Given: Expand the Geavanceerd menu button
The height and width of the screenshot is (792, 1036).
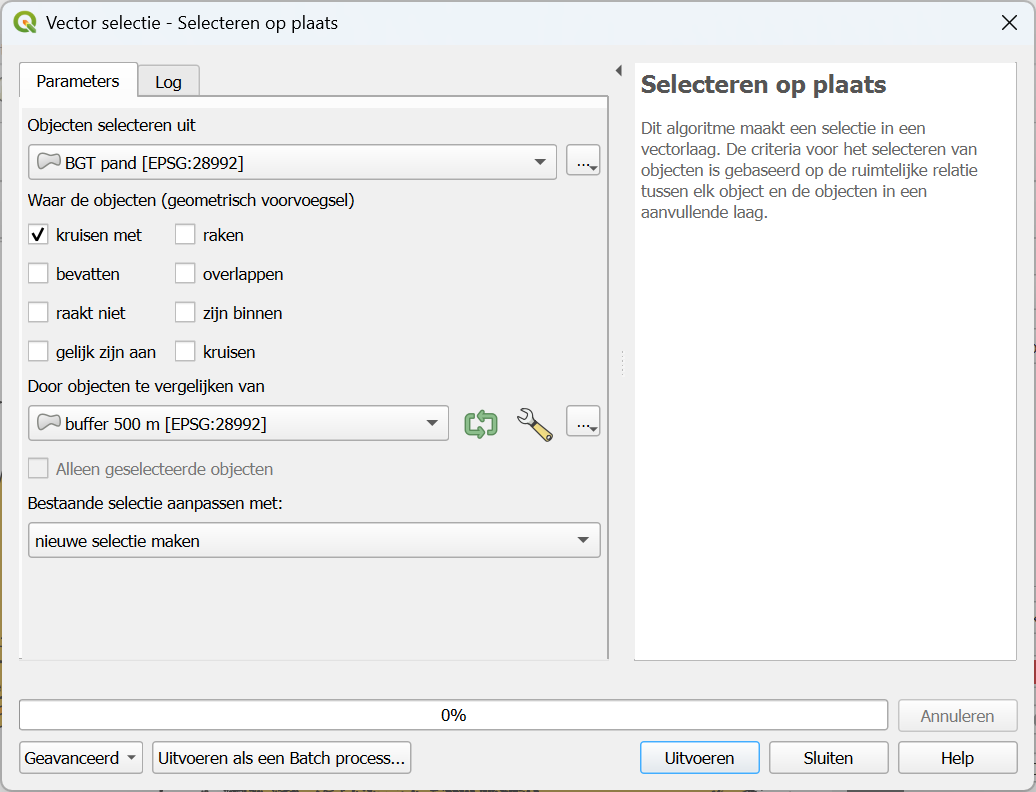Looking at the screenshot, I should tap(80, 758).
